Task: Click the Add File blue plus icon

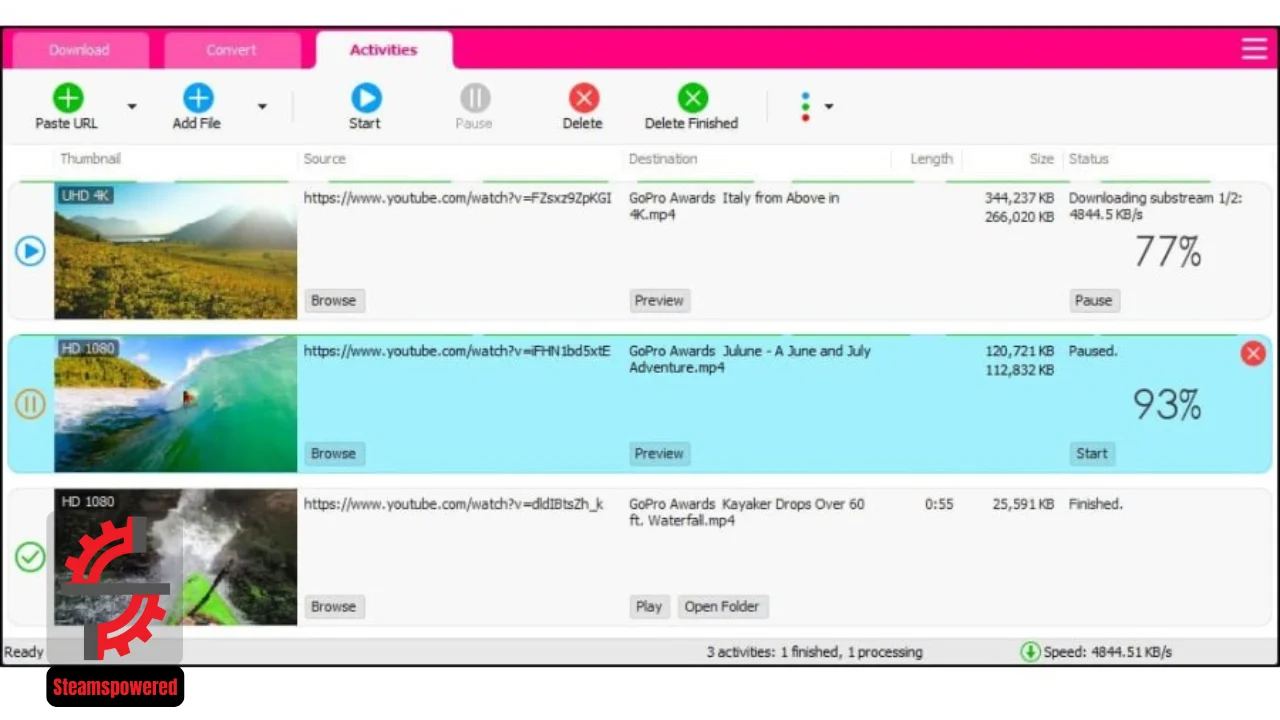Action: (x=198, y=98)
